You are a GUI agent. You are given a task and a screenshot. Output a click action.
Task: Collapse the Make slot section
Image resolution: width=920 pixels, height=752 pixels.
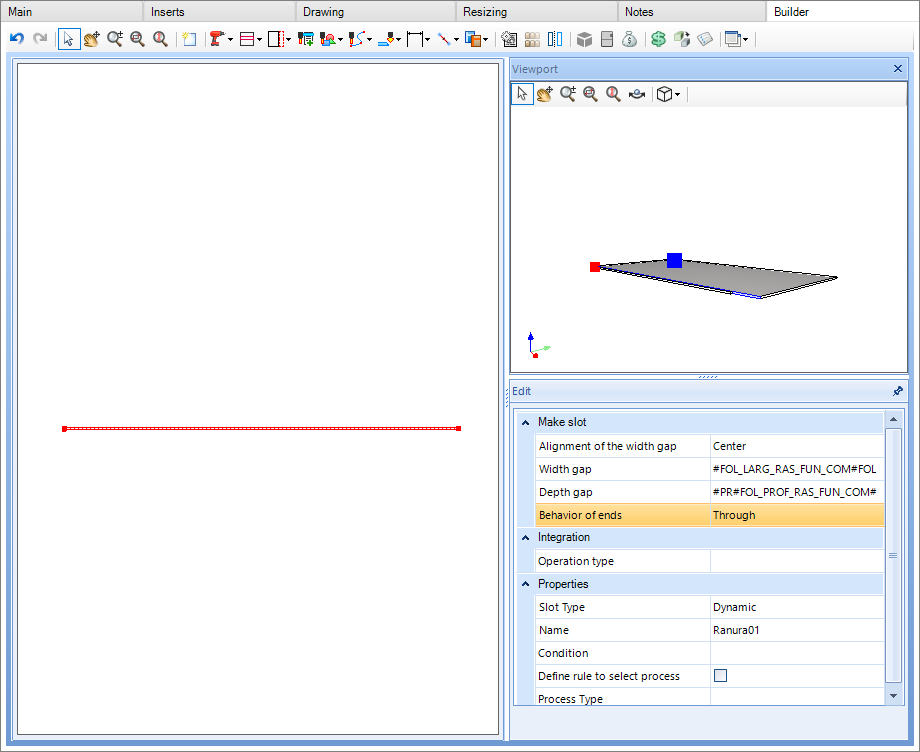coord(526,422)
